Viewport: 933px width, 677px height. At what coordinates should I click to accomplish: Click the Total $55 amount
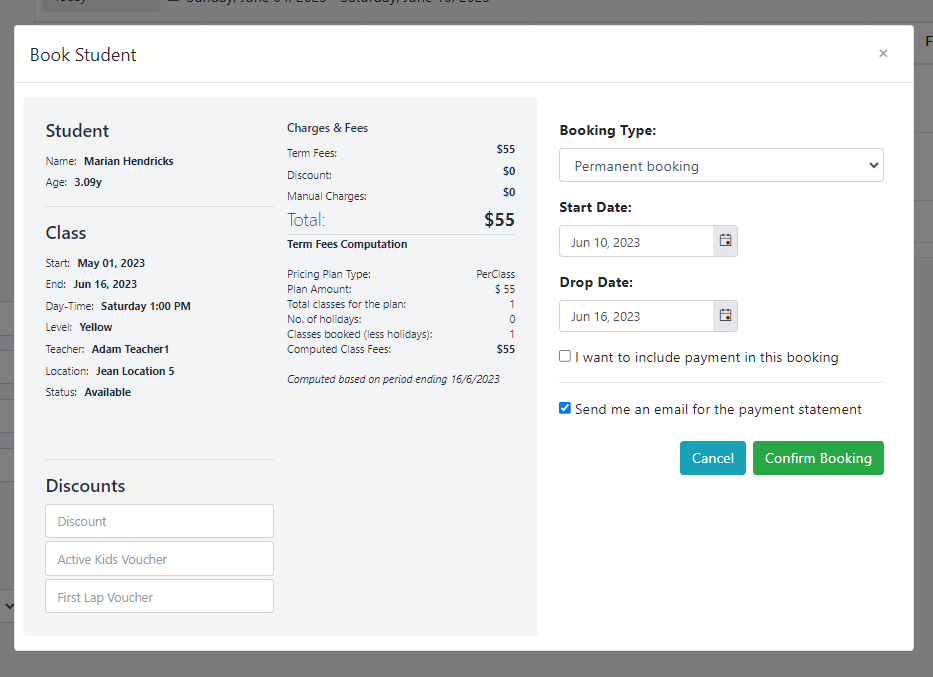coord(499,220)
